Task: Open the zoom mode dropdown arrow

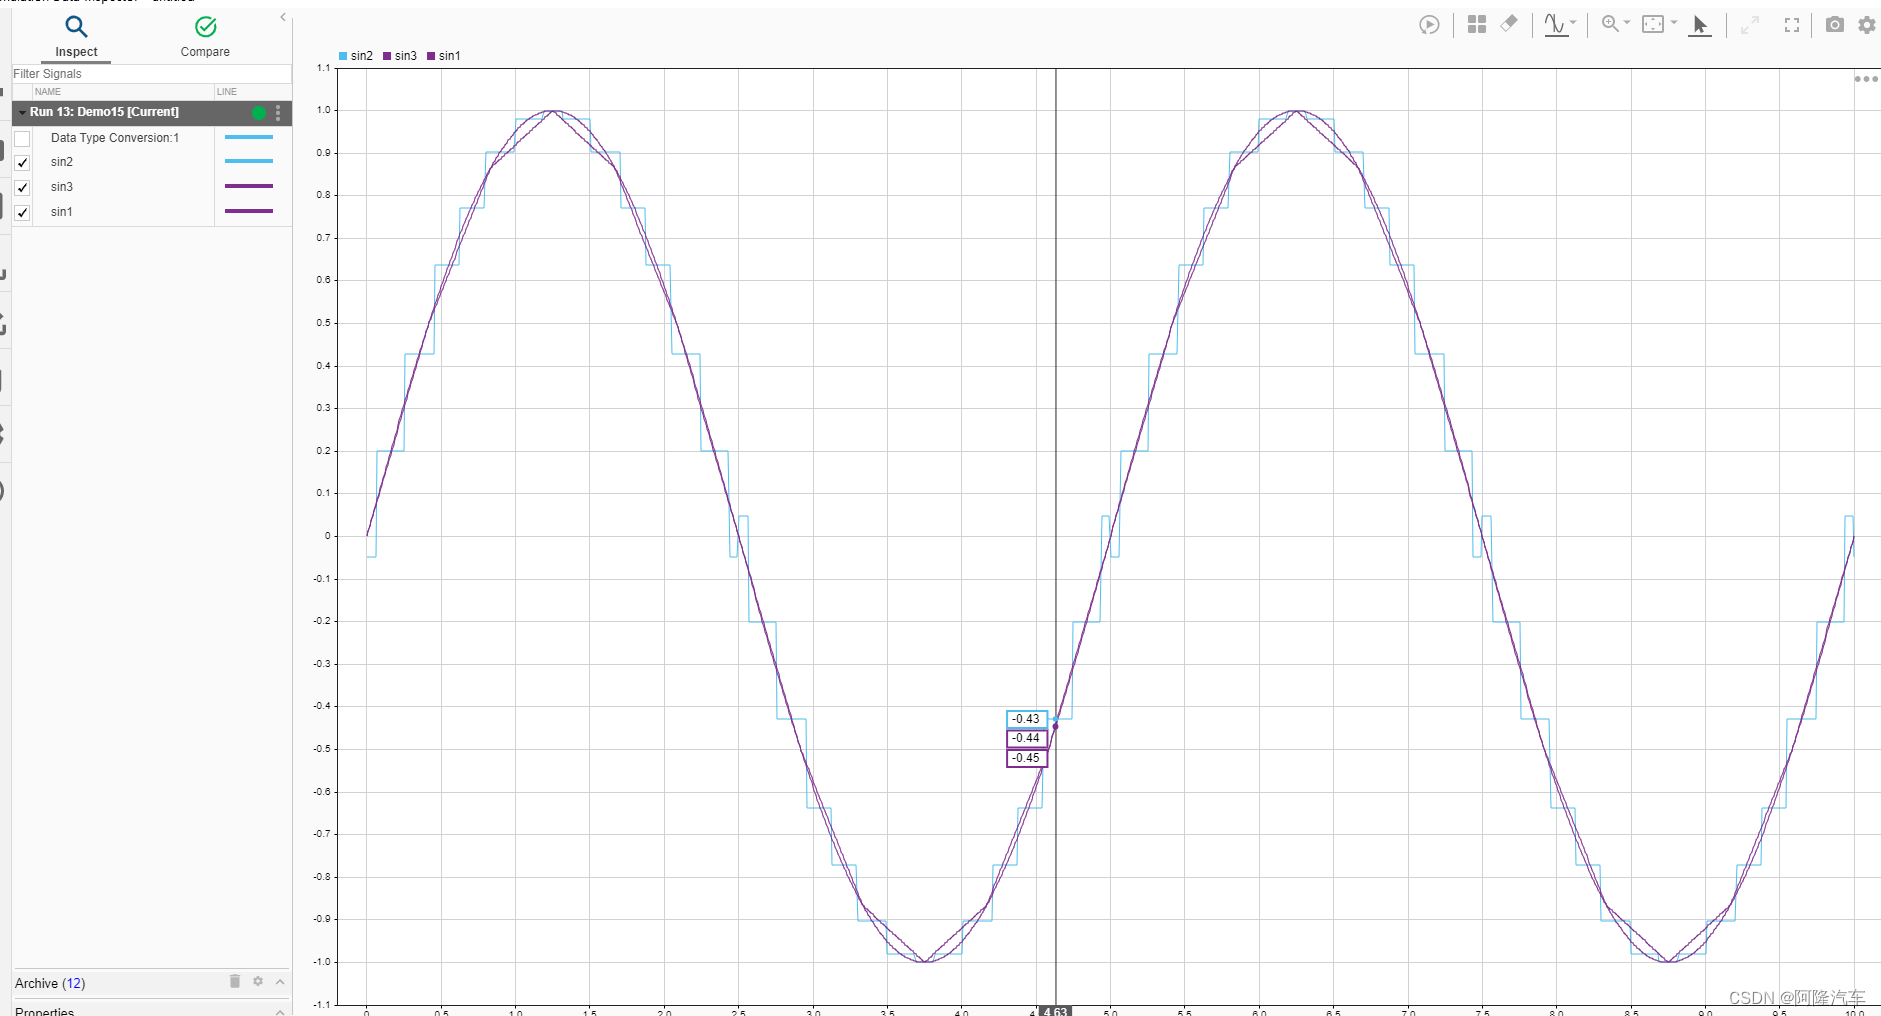Action: pos(1626,22)
